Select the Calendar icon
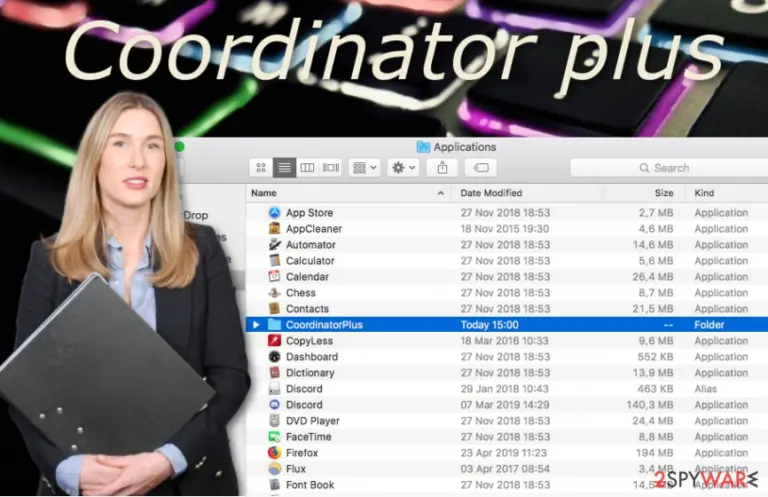The width and height of the screenshot is (768, 497). click(274, 277)
